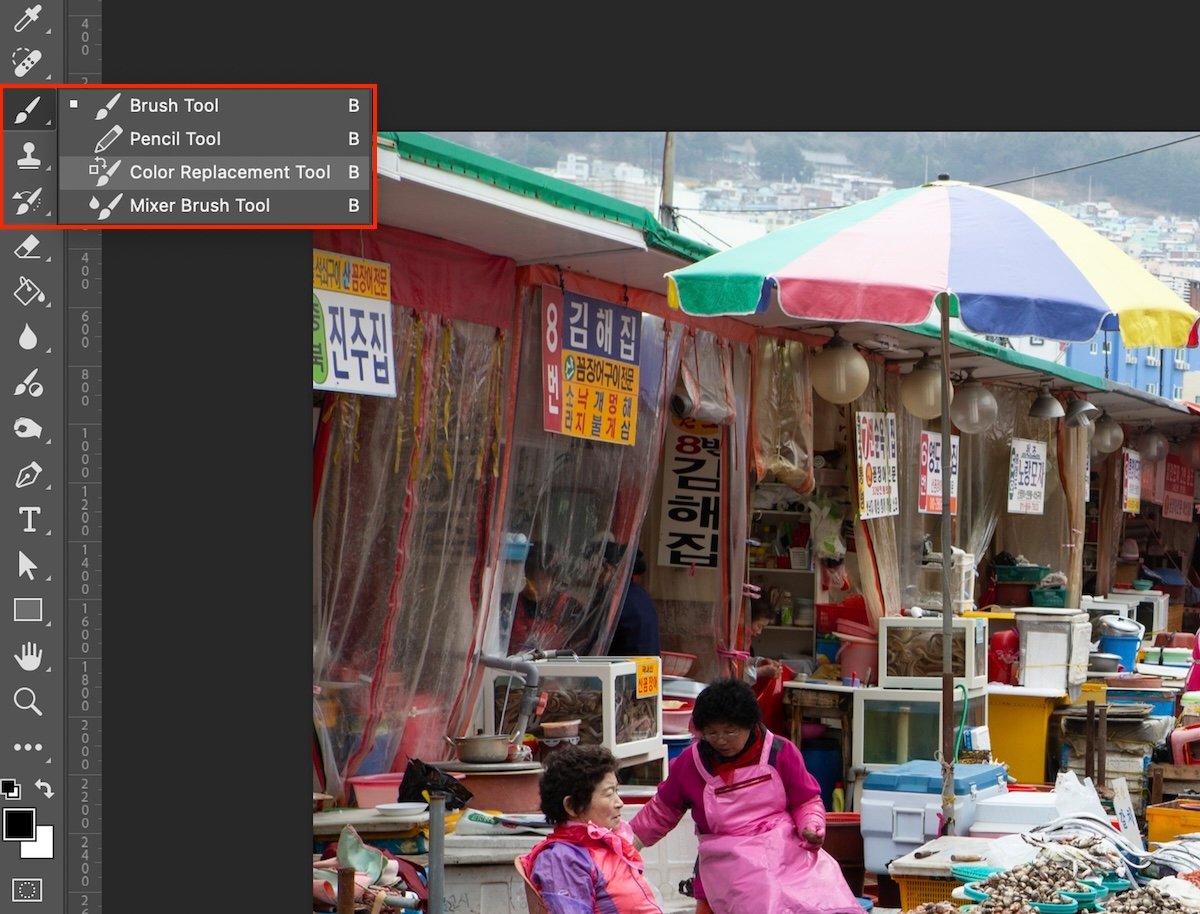The image size is (1200, 914).
Task: Select the History Brush tool
Action: point(29,200)
